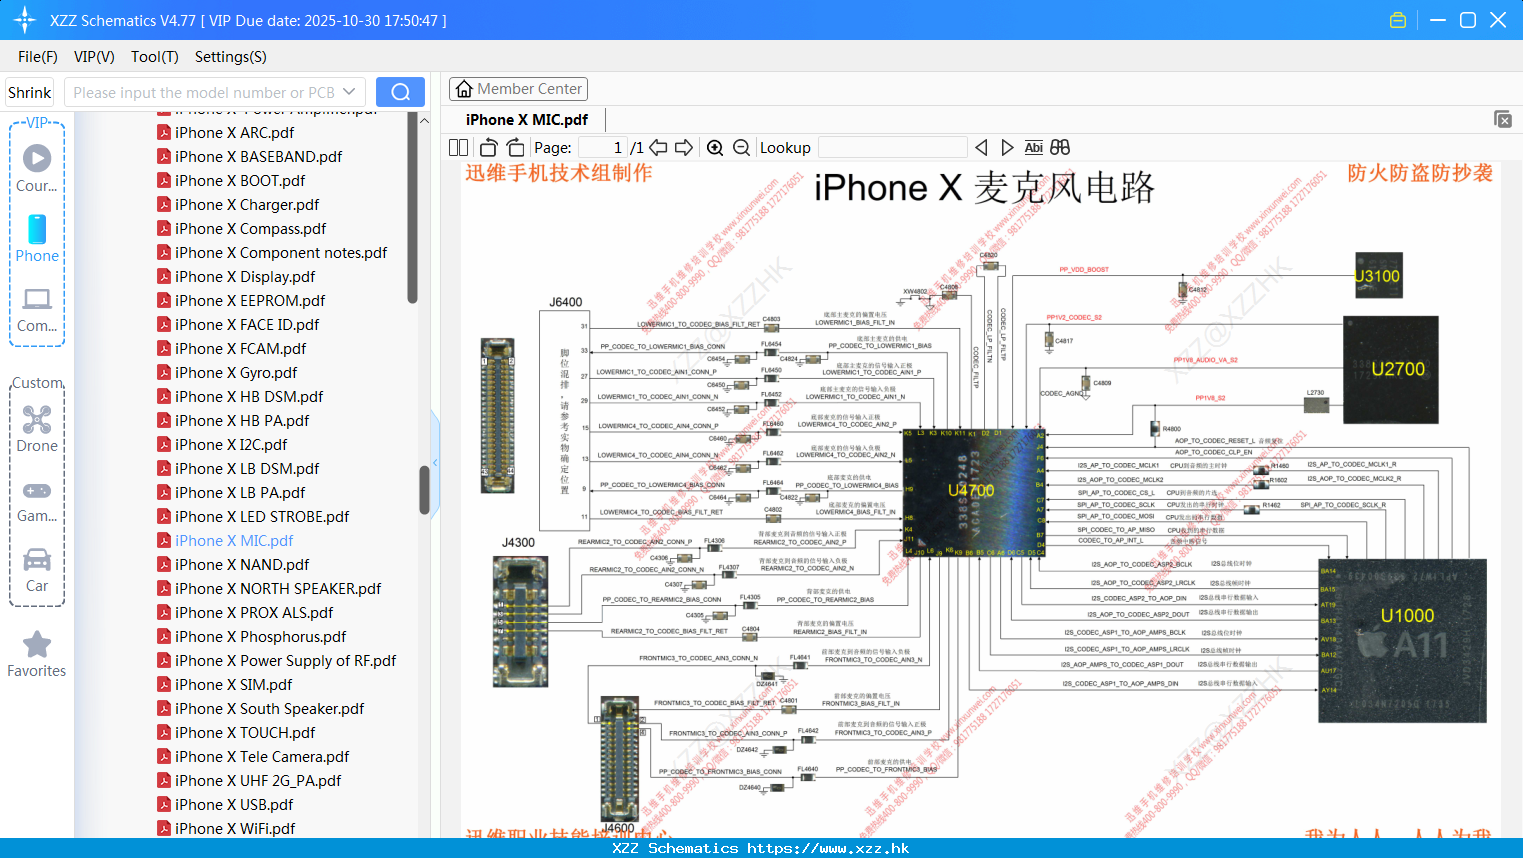Image resolution: width=1523 pixels, height=858 pixels.
Task: Open iPhone X SIM.pdf
Action: click(234, 684)
